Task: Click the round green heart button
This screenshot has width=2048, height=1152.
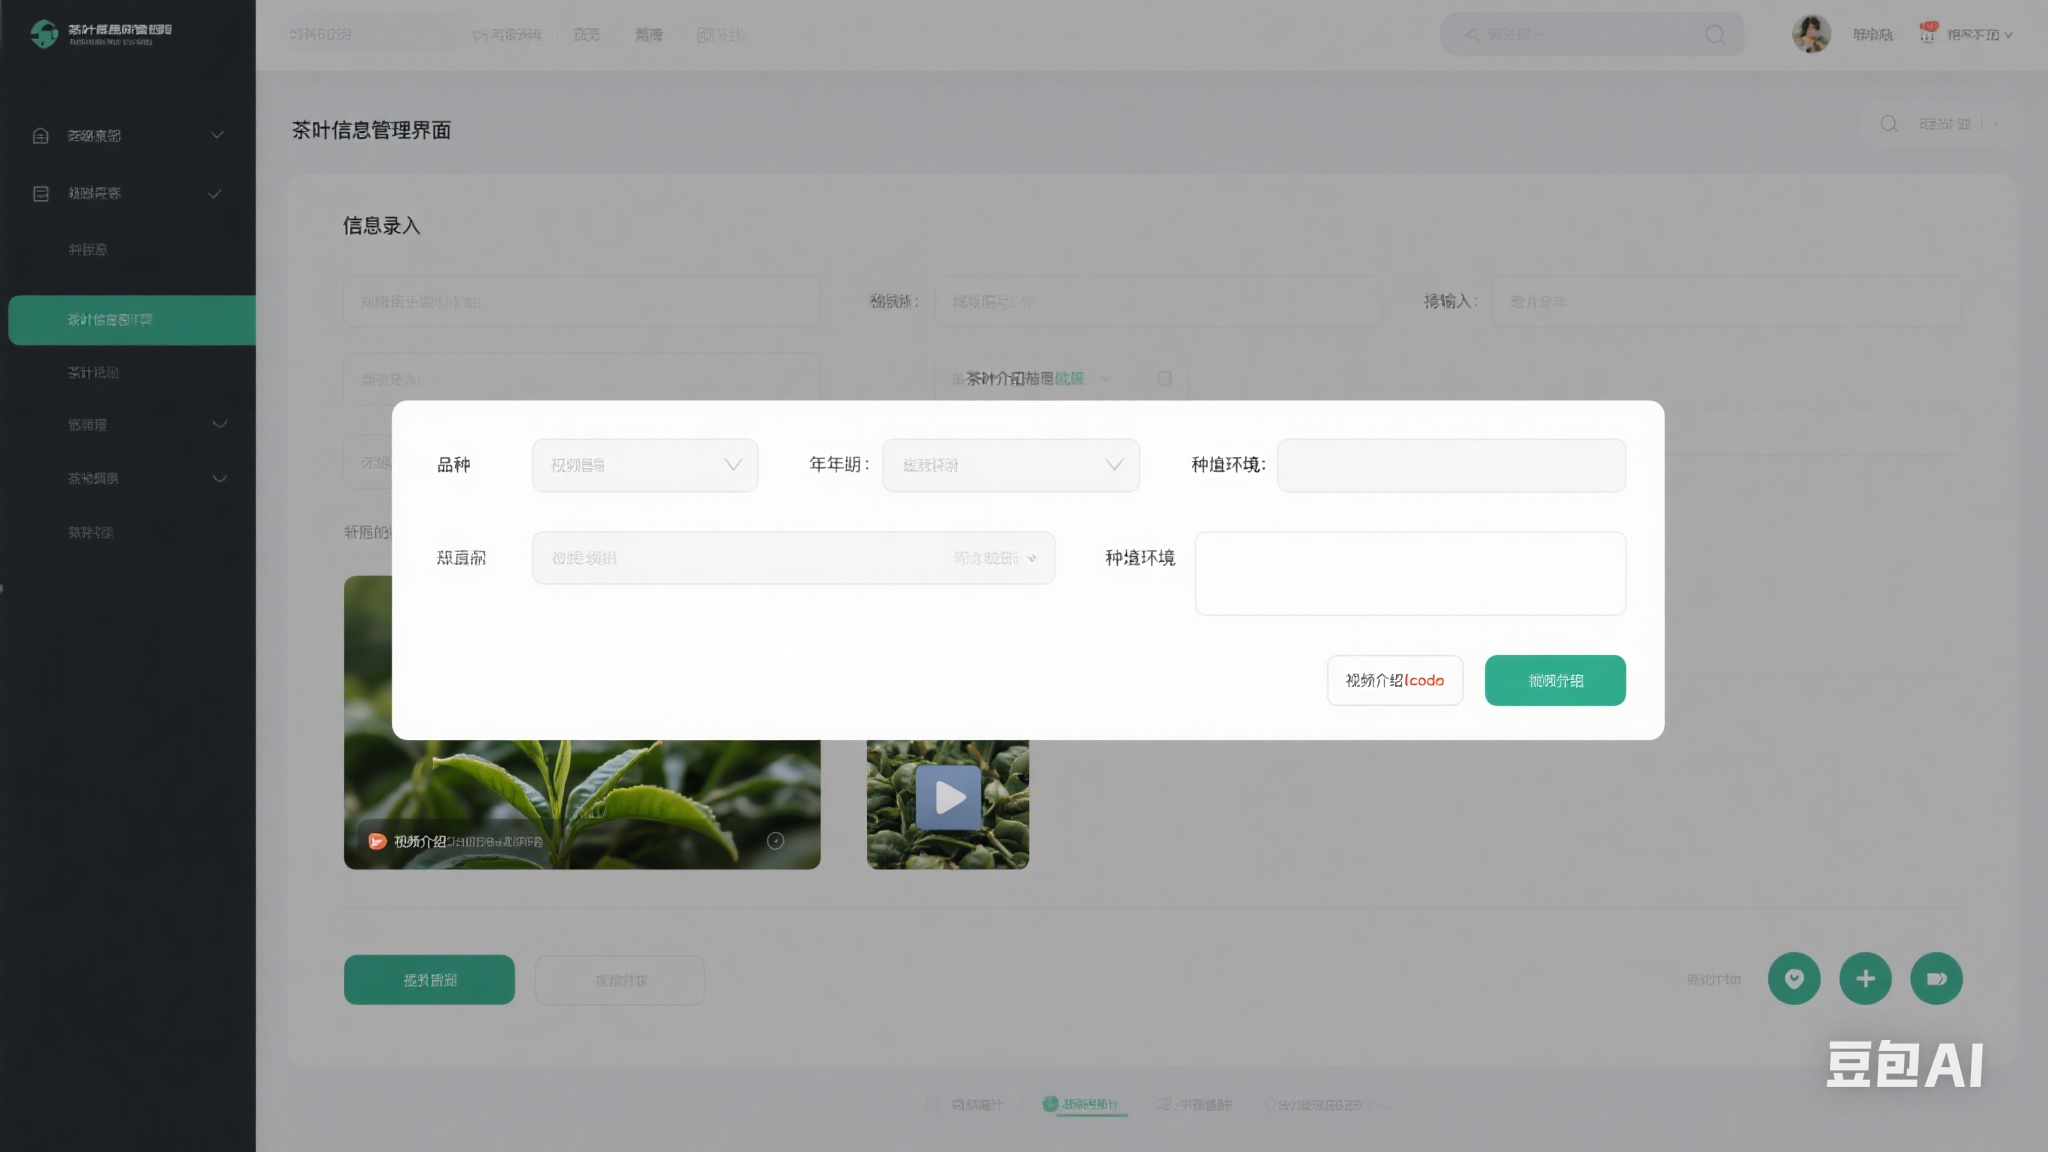Action: [1794, 979]
